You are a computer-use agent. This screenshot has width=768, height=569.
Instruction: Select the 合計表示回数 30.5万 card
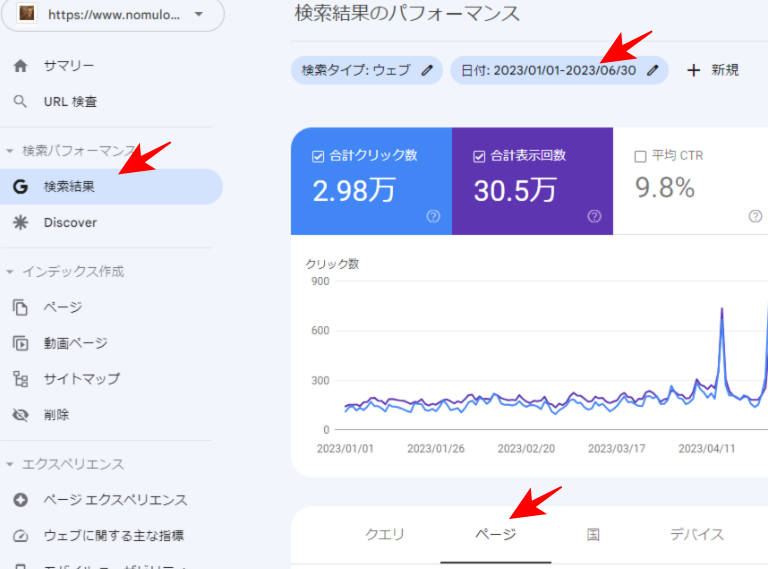532,181
